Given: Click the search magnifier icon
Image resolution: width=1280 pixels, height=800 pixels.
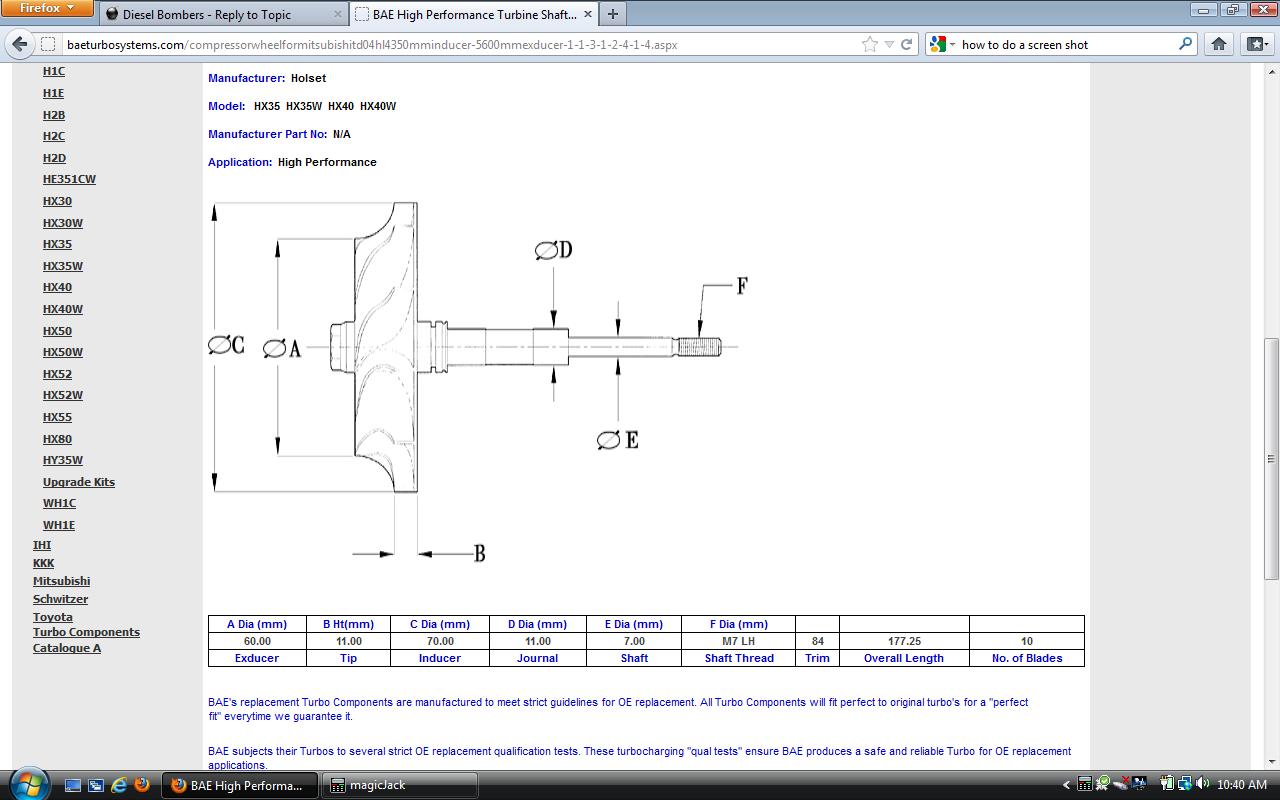Looking at the screenshot, I should pyautogui.click(x=1185, y=44).
